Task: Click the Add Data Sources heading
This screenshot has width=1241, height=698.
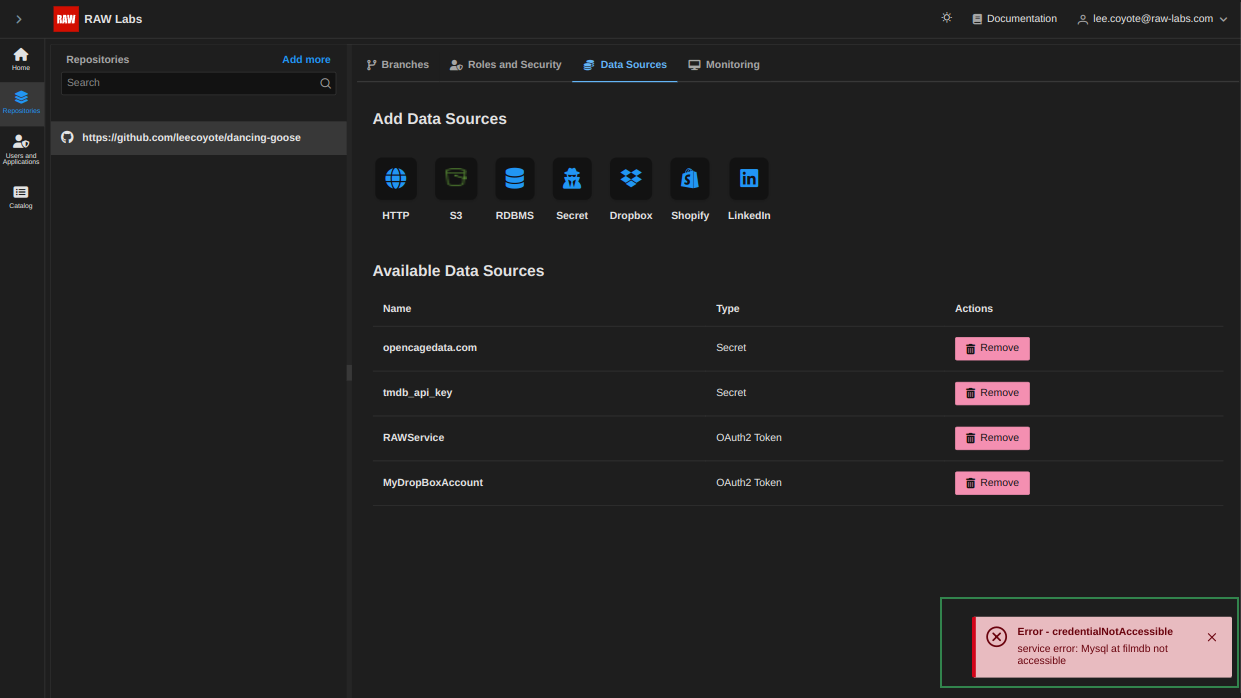Action: 440,119
